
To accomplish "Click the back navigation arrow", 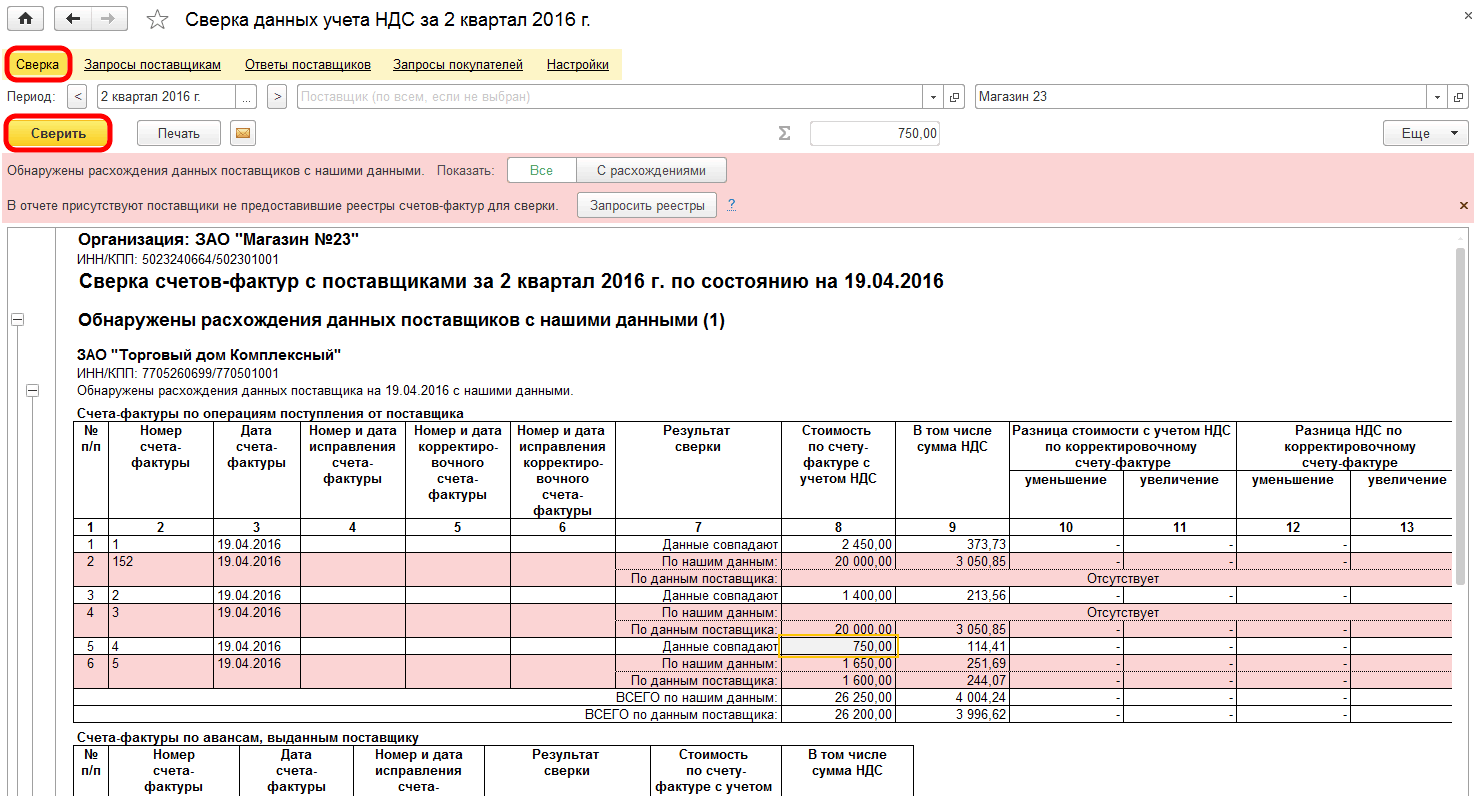I will [72, 19].
